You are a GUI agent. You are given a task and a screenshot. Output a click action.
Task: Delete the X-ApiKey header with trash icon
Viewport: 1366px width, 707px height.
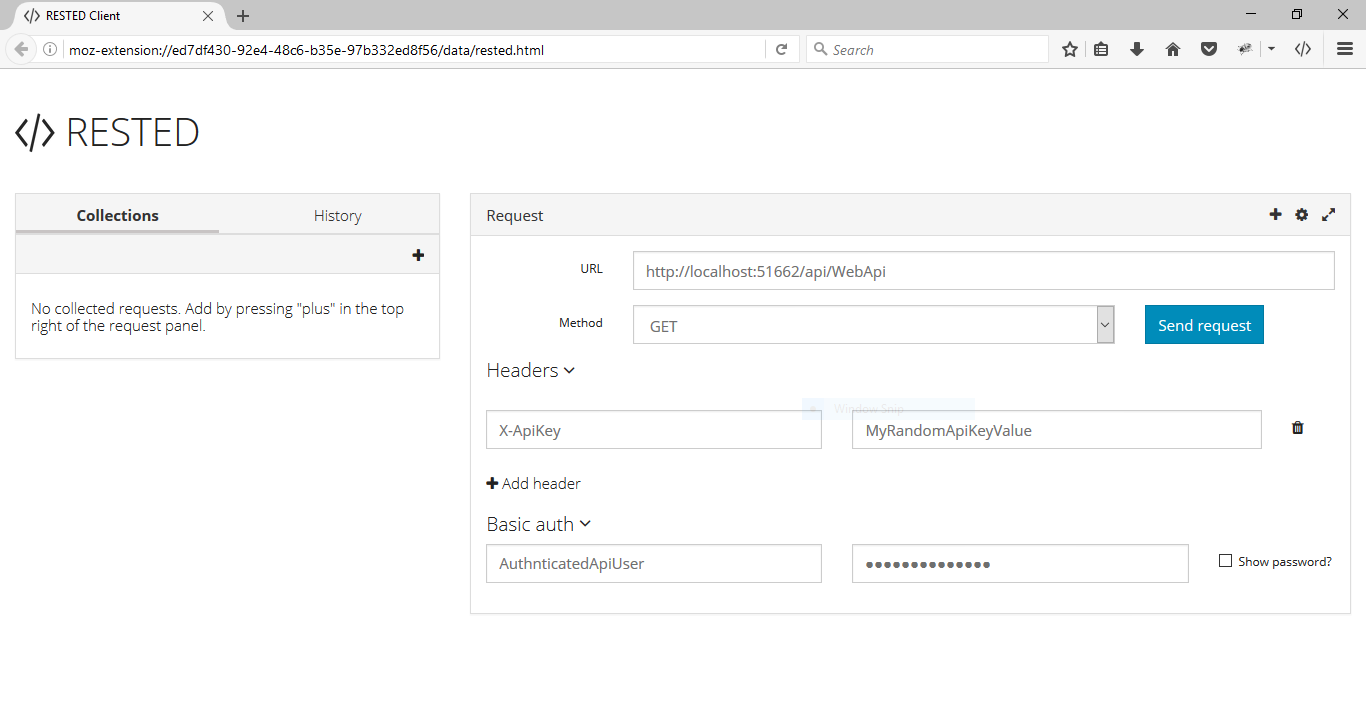[1298, 428]
